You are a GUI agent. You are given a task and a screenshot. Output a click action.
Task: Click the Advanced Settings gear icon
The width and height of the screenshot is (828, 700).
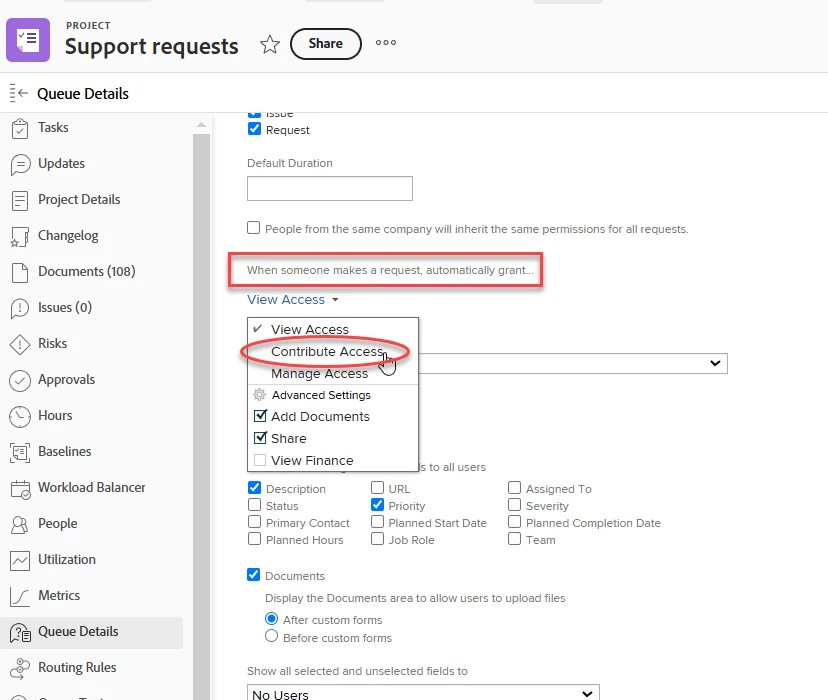pyautogui.click(x=259, y=394)
